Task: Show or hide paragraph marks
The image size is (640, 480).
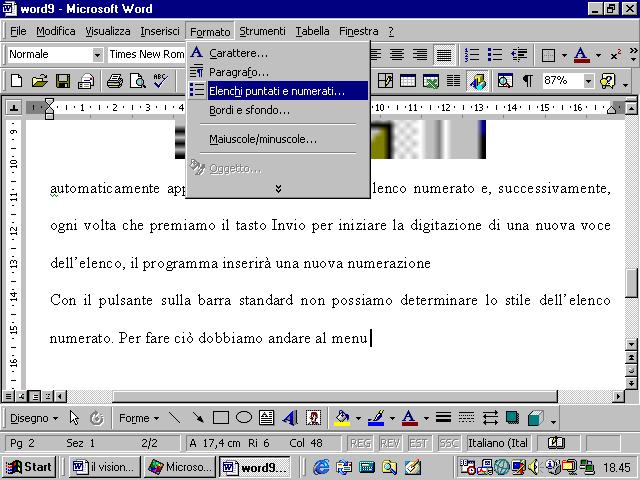Action: tap(528, 81)
